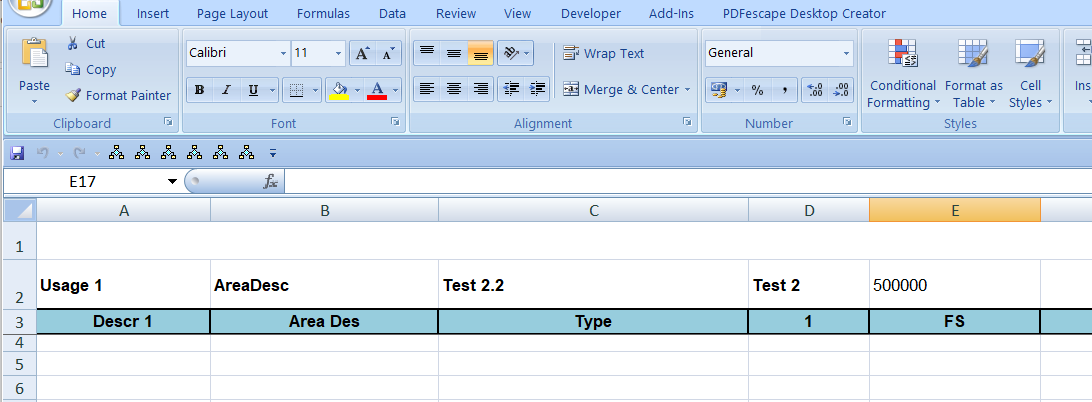
Task: Click the Cut scissors icon
Action: click(x=73, y=44)
